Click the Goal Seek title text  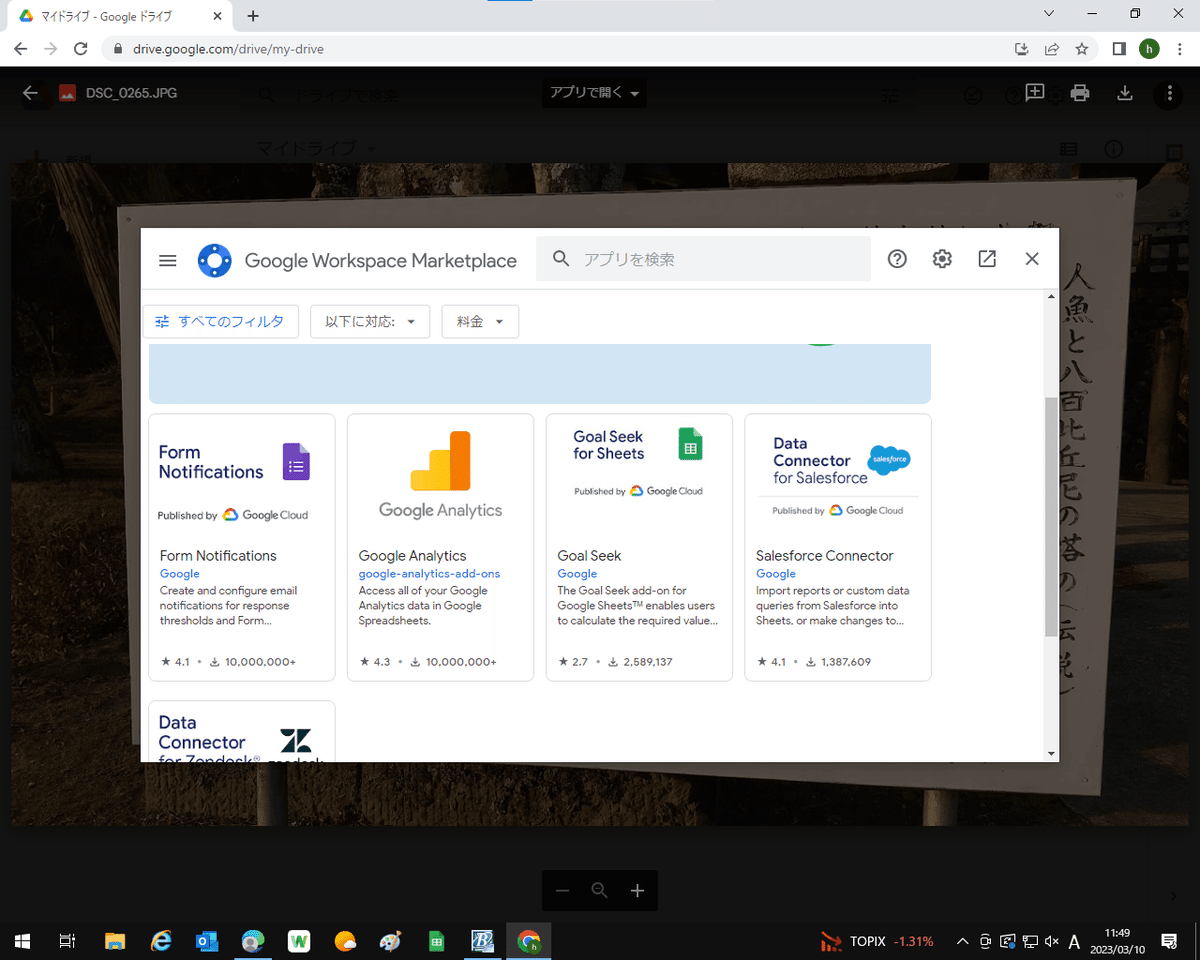coord(589,556)
